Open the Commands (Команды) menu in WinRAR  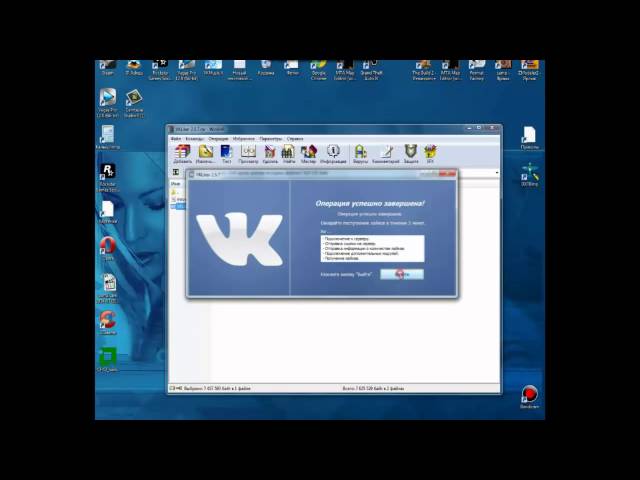tap(194, 139)
